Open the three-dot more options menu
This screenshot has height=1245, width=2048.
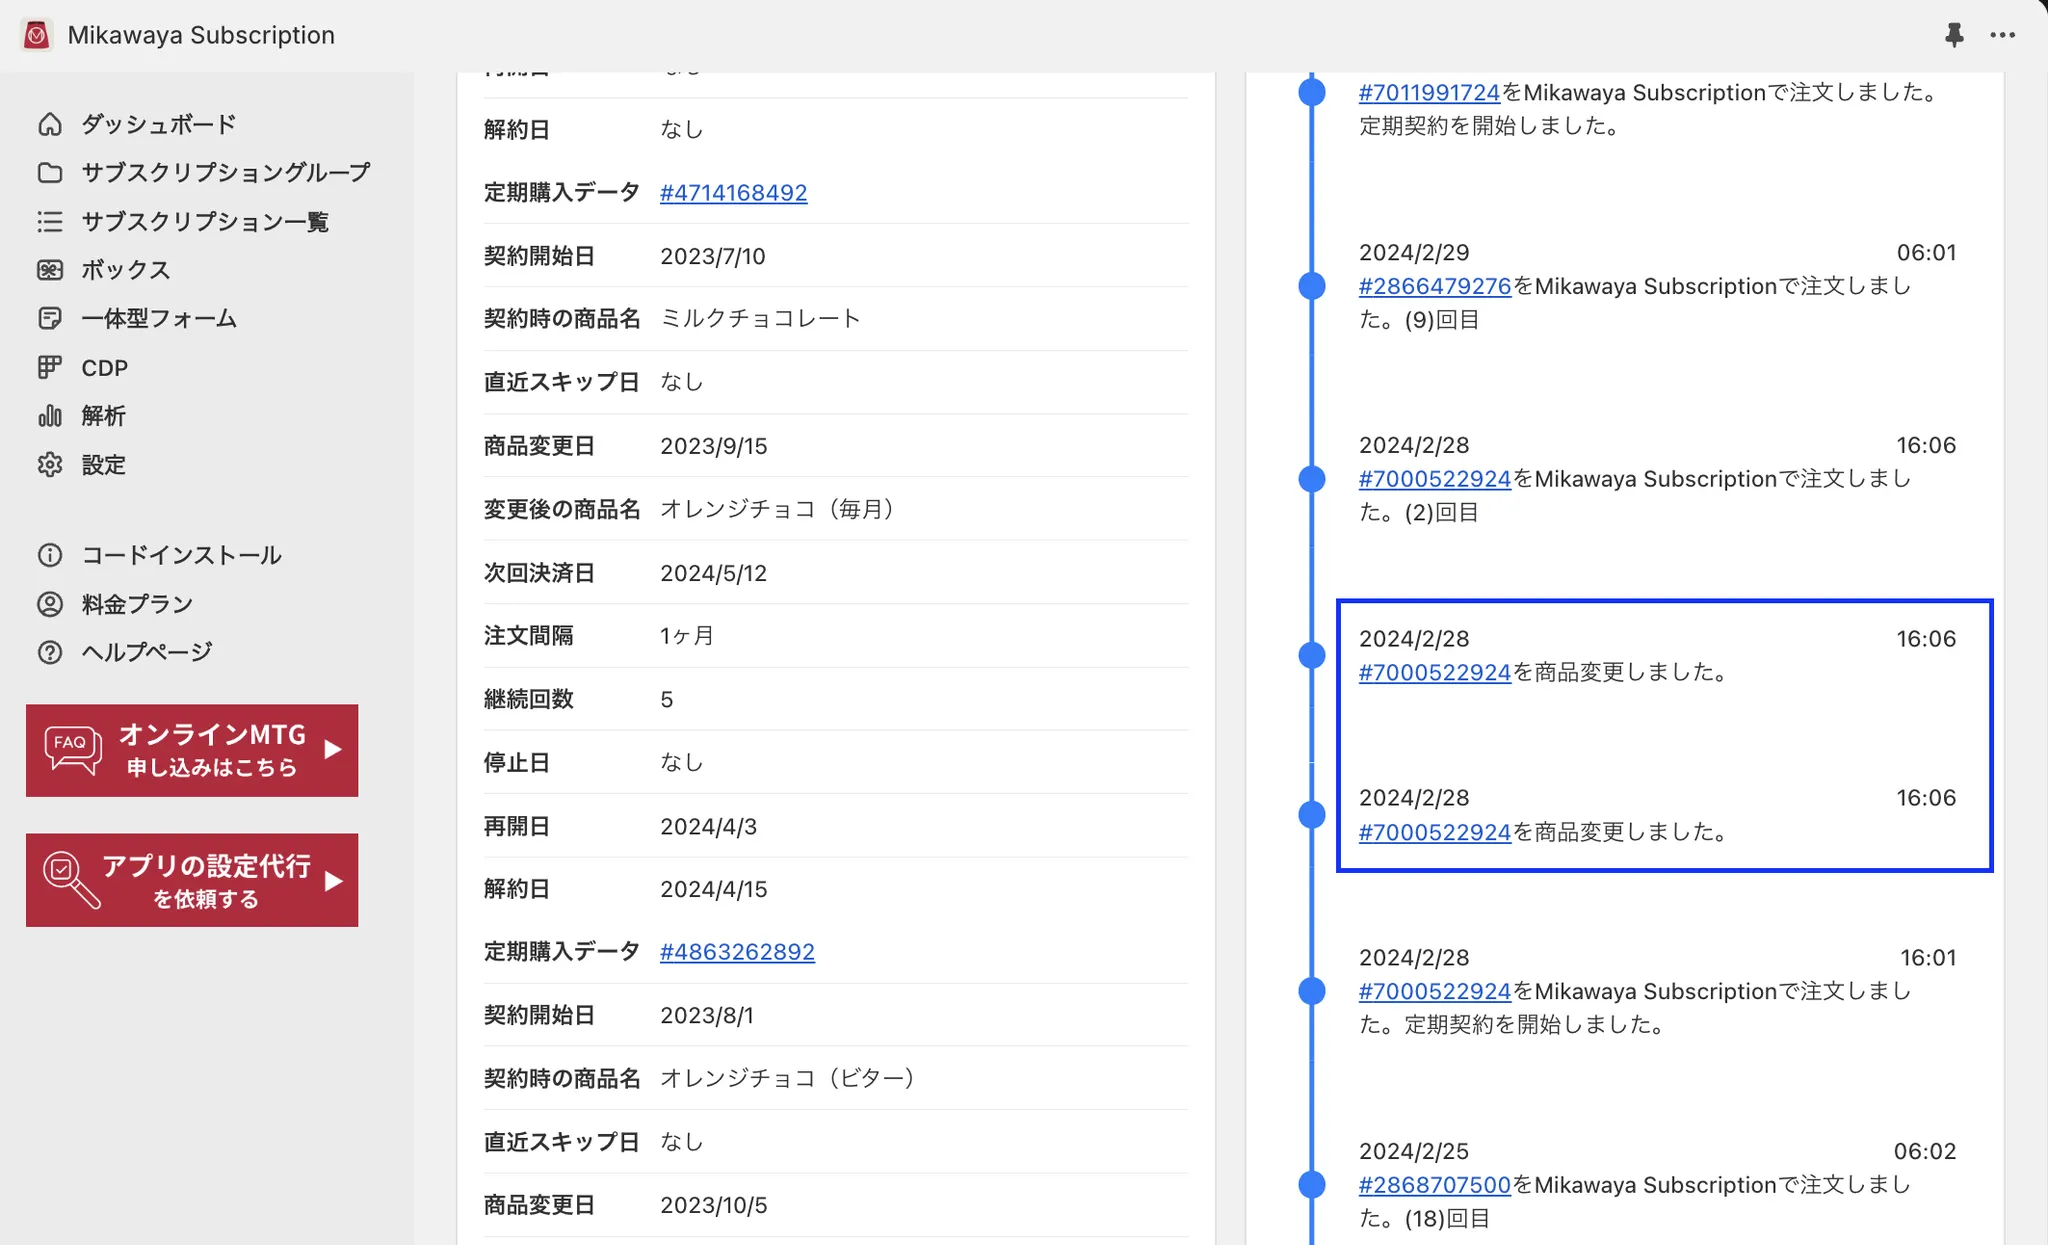[x=2002, y=35]
